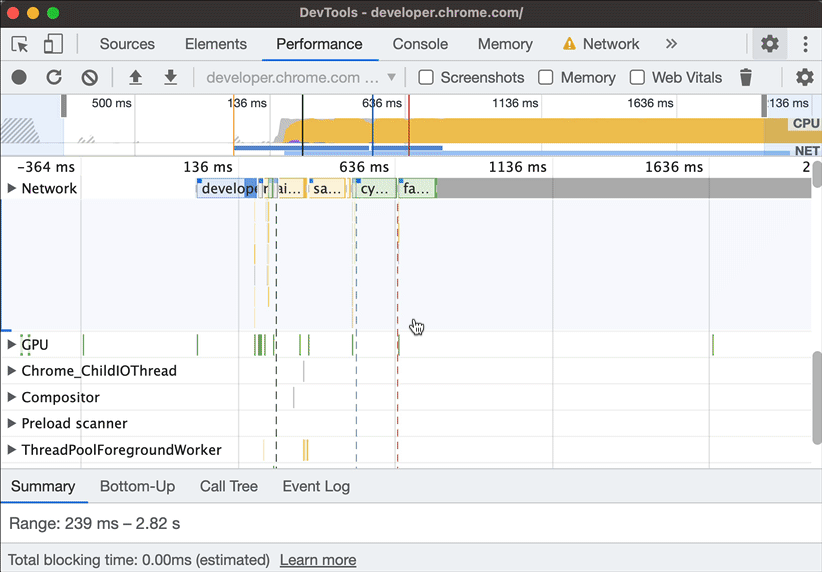Click the Record performance profile button
Viewport: 822px width, 572px height.
19,77
